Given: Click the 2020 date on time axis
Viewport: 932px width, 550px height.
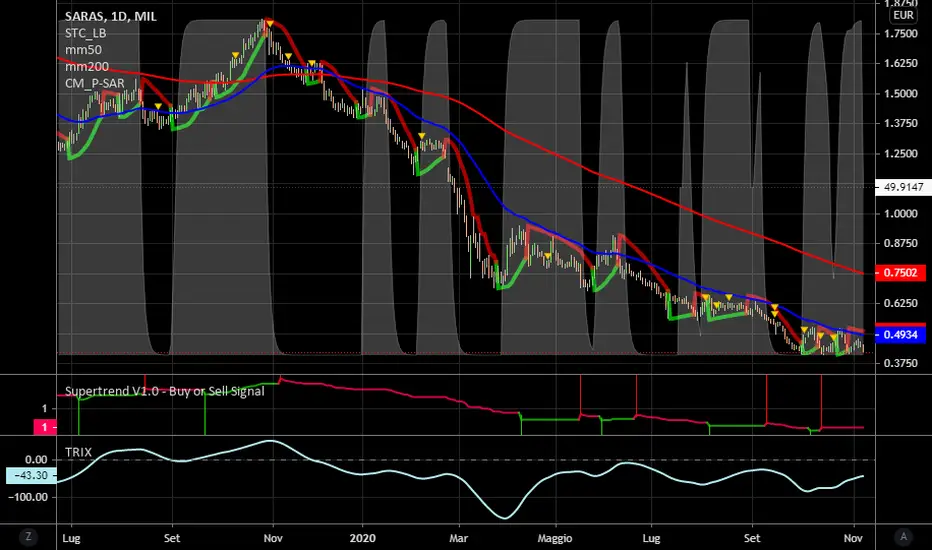Looking at the screenshot, I should (363, 538).
